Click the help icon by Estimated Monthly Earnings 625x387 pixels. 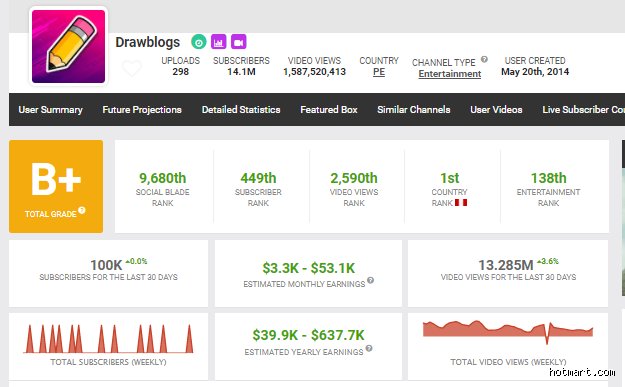click(x=371, y=280)
